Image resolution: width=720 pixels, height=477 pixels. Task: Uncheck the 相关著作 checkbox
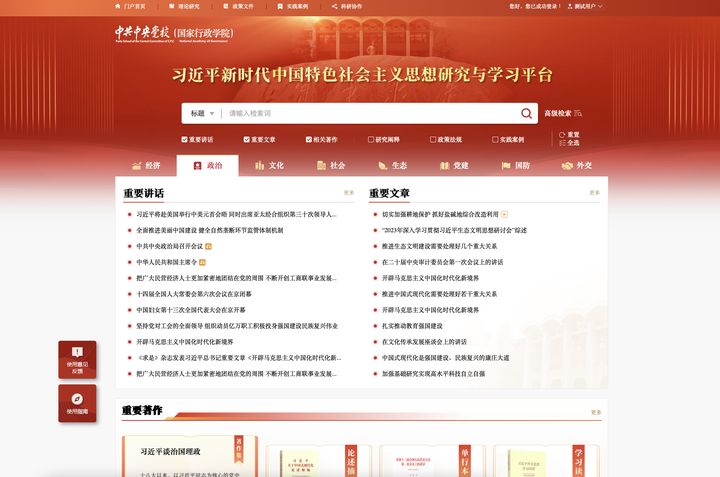[x=309, y=140]
